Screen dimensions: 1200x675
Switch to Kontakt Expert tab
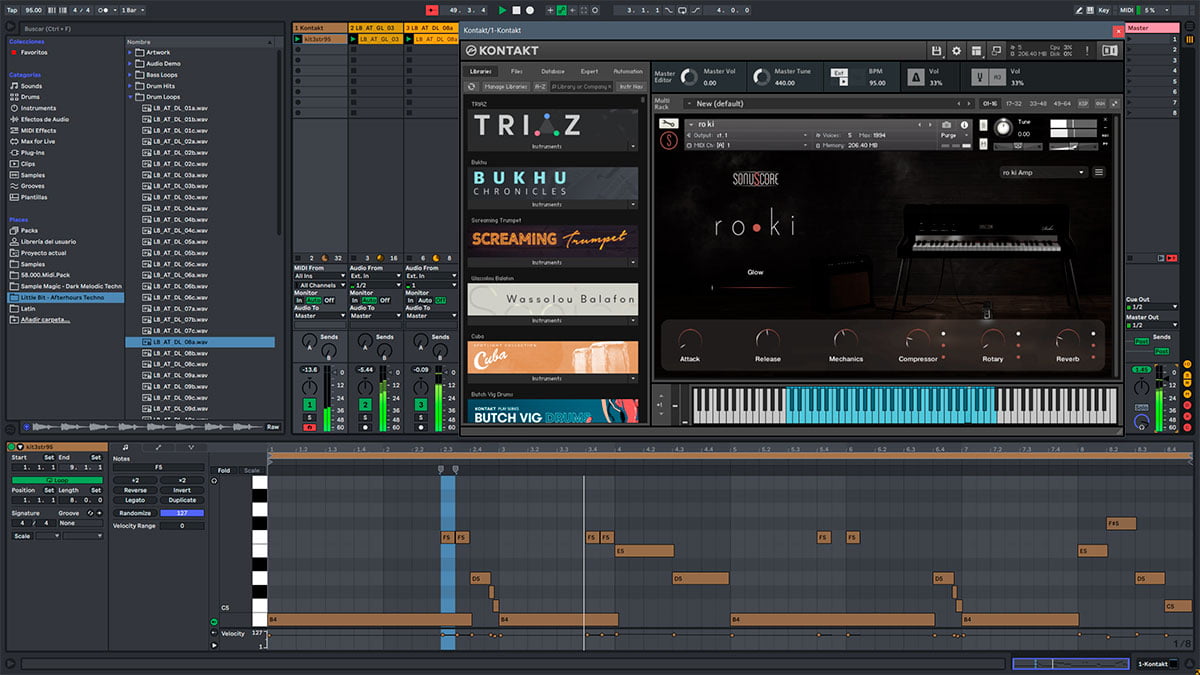[589, 72]
